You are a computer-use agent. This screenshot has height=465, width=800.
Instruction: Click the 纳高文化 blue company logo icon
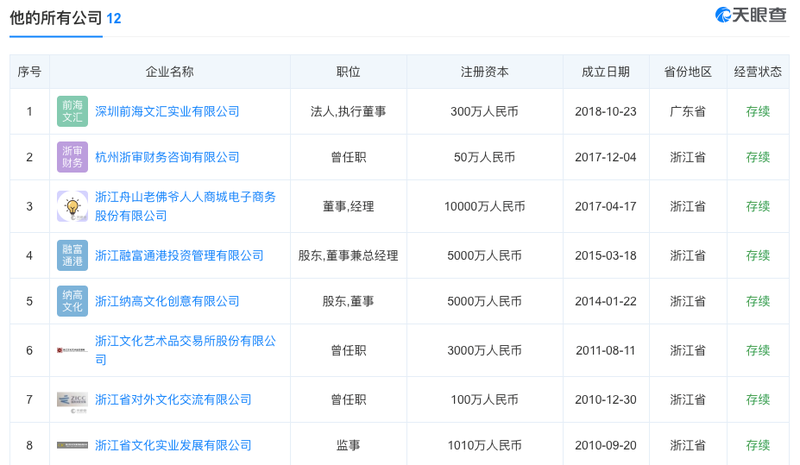pos(72,301)
